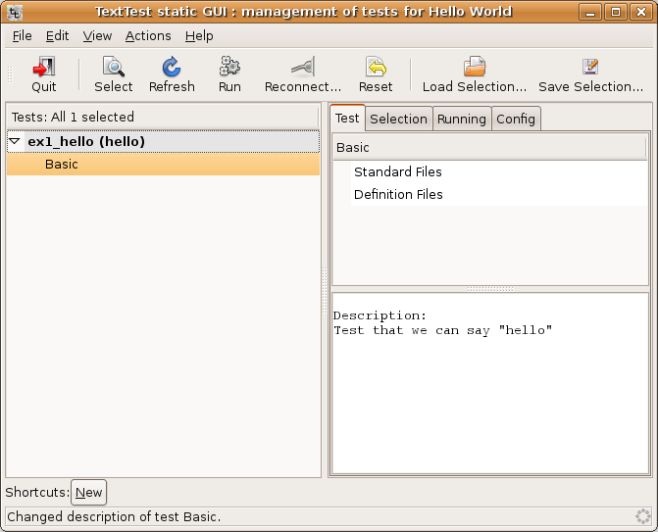
Task: Click the throbber icon in status bar
Action: coord(642,516)
